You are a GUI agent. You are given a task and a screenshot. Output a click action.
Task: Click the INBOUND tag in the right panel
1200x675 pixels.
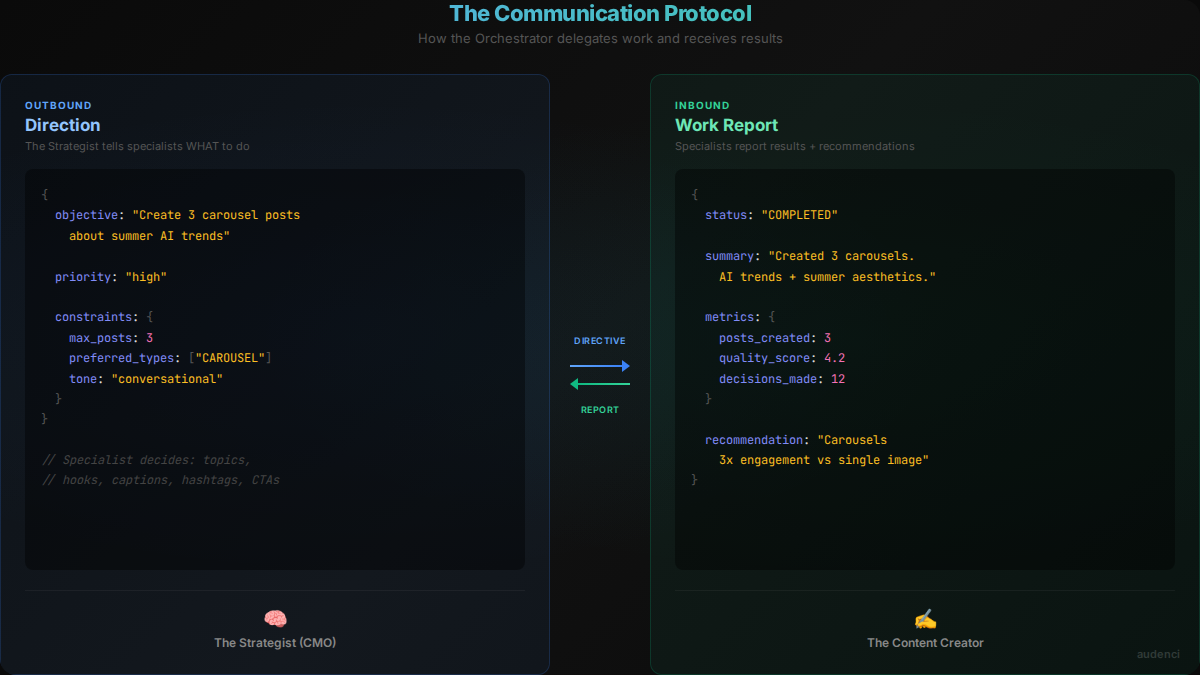702,105
